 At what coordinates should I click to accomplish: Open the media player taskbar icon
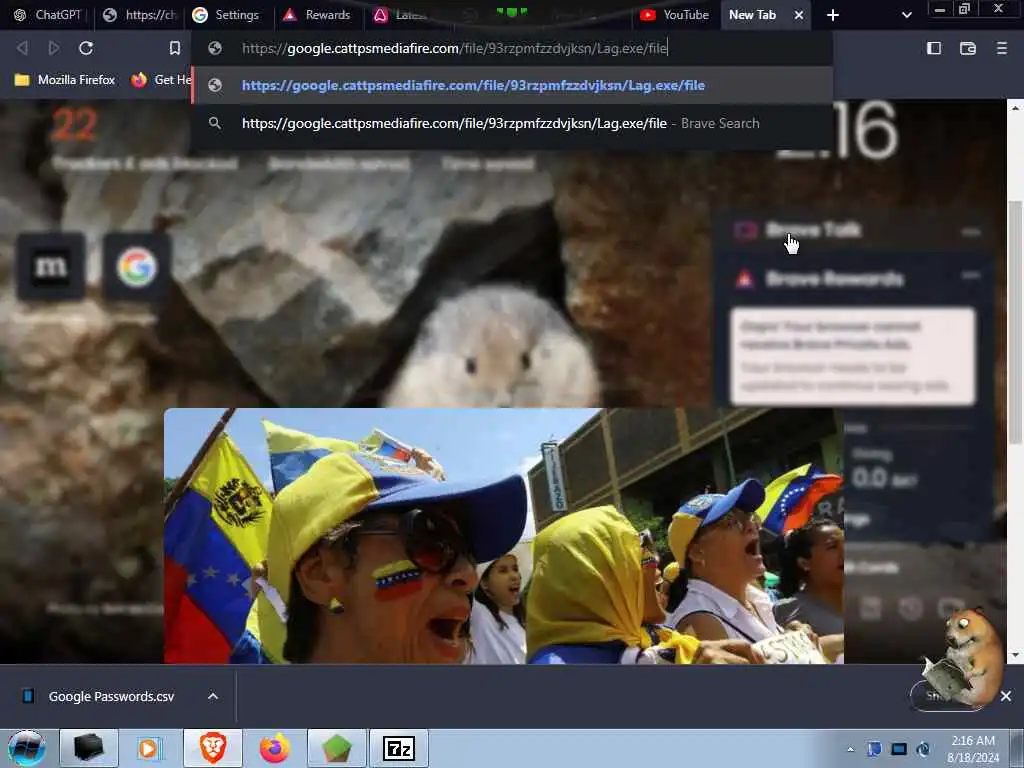[150, 748]
